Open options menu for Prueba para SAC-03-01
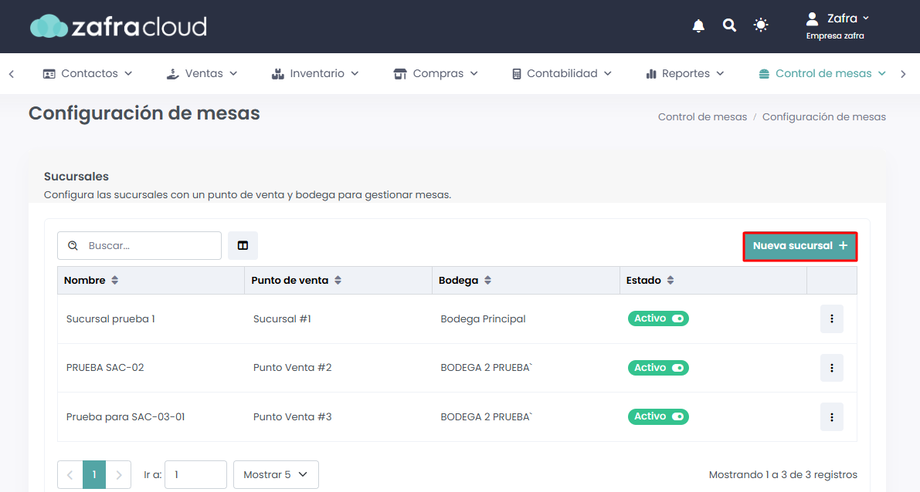 tap(831, 417)
